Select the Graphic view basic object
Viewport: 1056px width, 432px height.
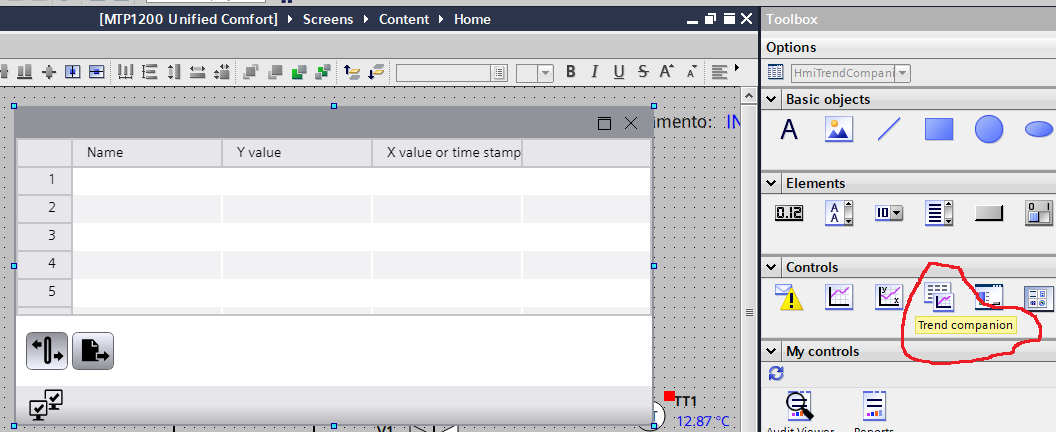(839, 129)
